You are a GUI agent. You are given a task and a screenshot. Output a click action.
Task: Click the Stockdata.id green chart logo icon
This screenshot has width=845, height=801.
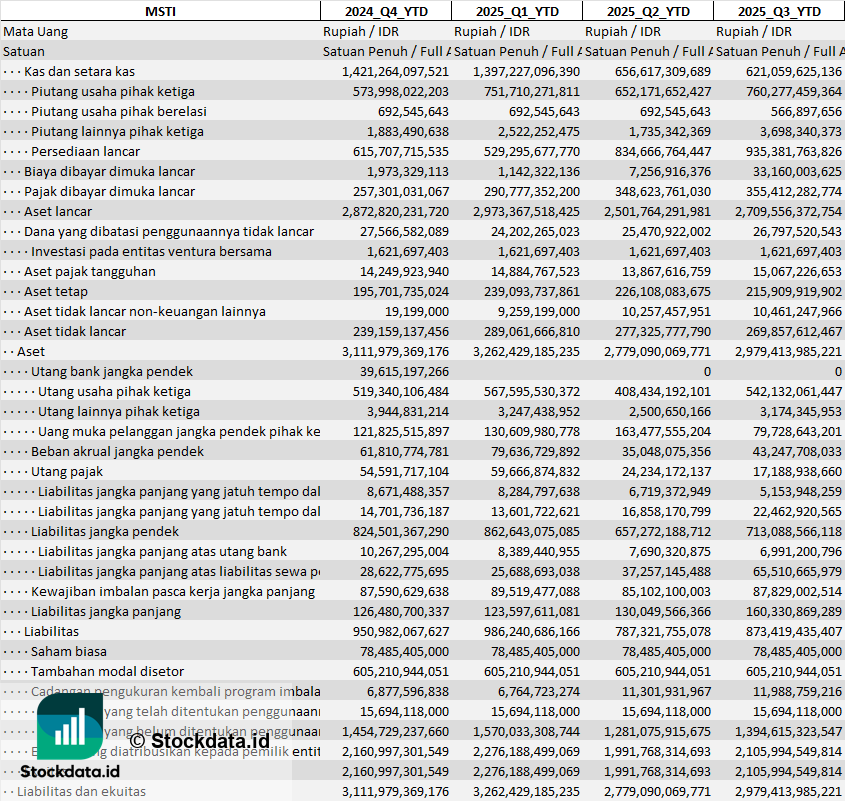(69, 725)
